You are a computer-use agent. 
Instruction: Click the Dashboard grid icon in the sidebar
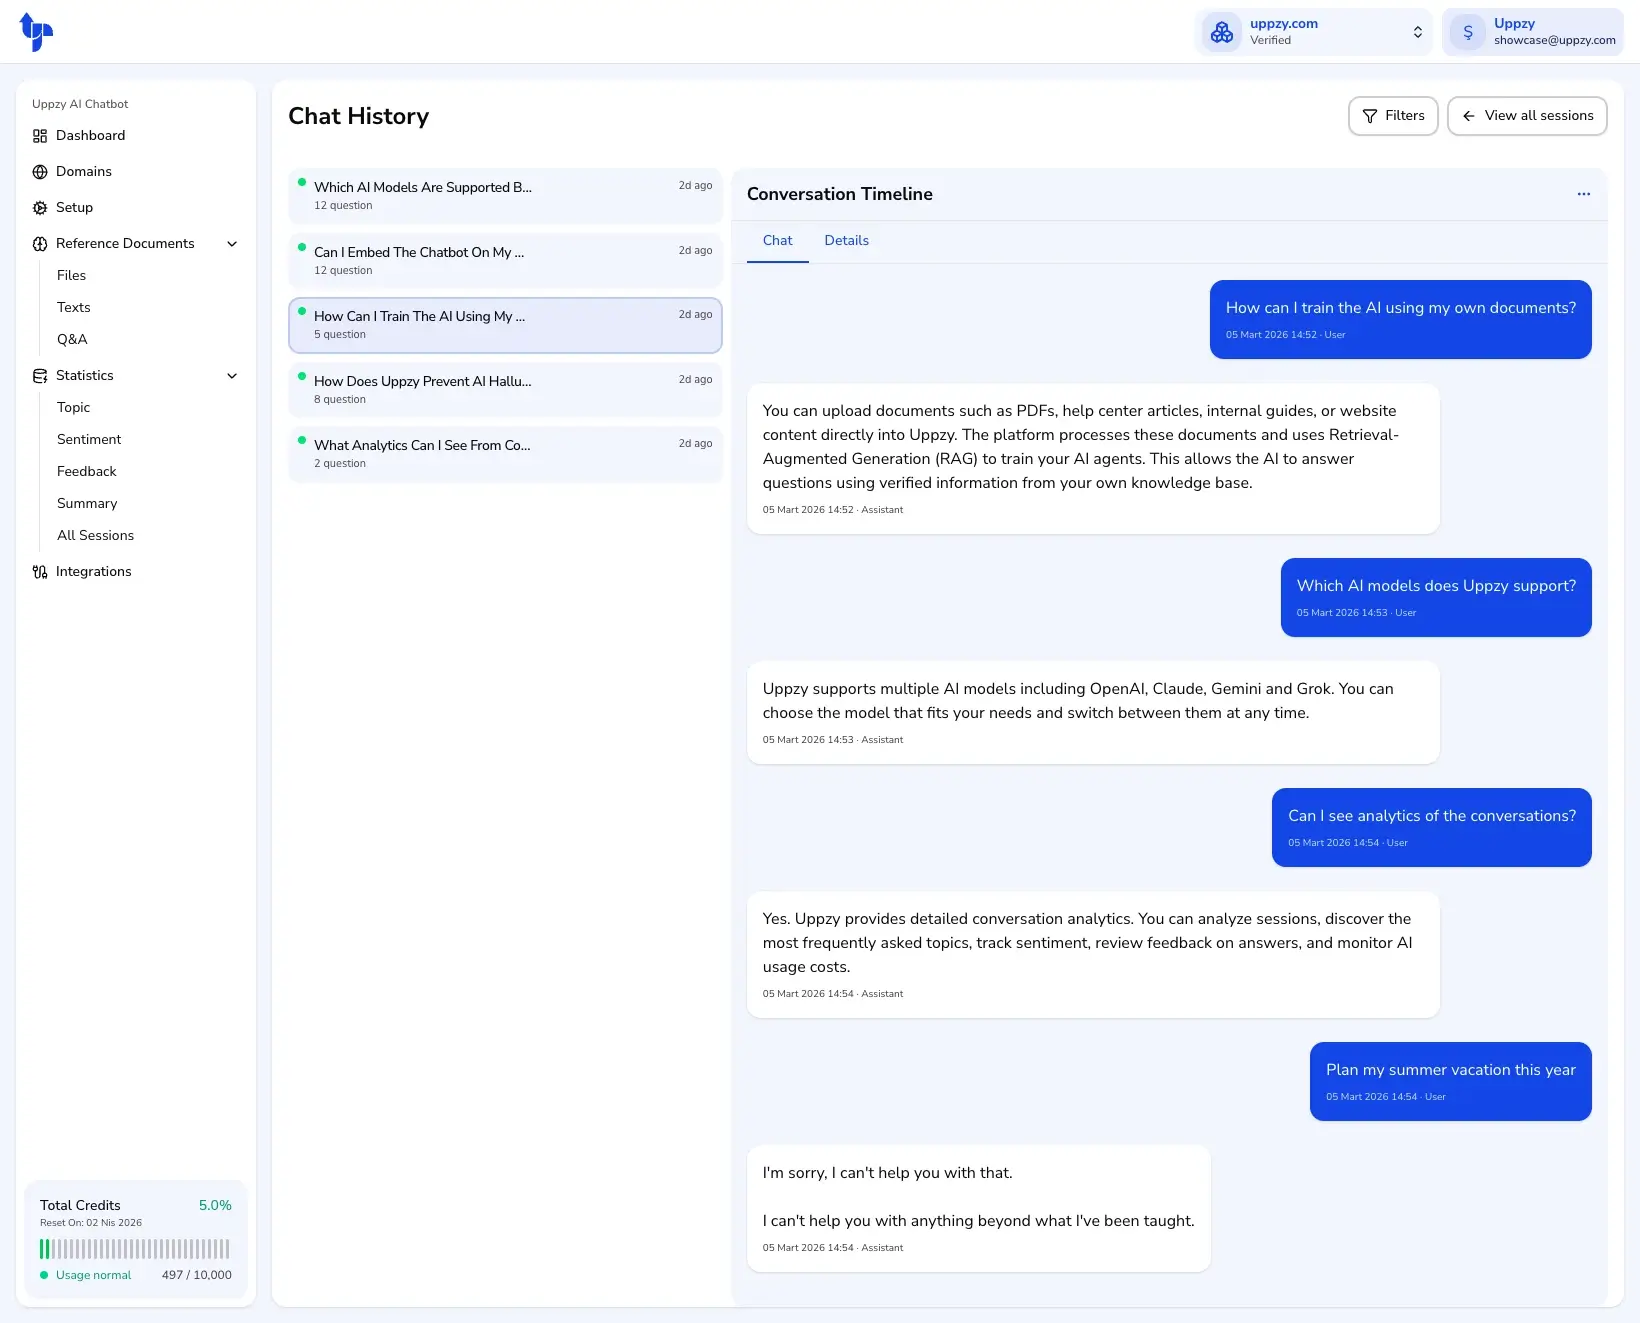coord(40,136)
